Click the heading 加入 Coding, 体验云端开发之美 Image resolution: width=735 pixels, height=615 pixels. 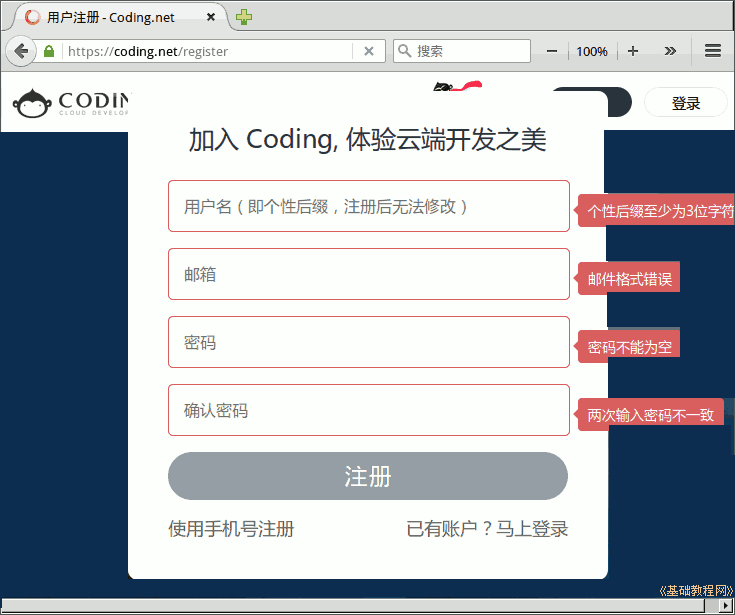pyautogui.click(x=368, y=139)
